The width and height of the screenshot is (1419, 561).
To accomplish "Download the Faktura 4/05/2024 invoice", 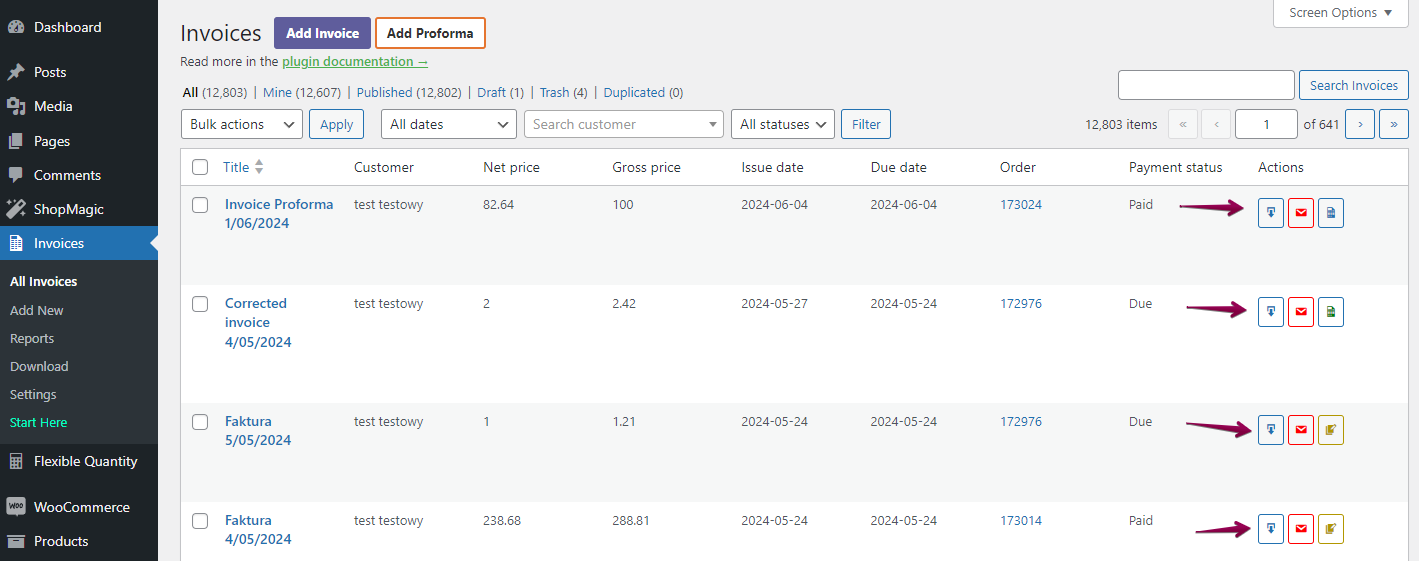I will click(1270, 529).
